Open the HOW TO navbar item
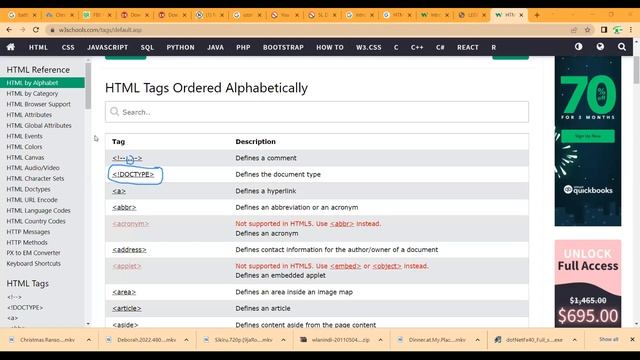 coord(330,47)
